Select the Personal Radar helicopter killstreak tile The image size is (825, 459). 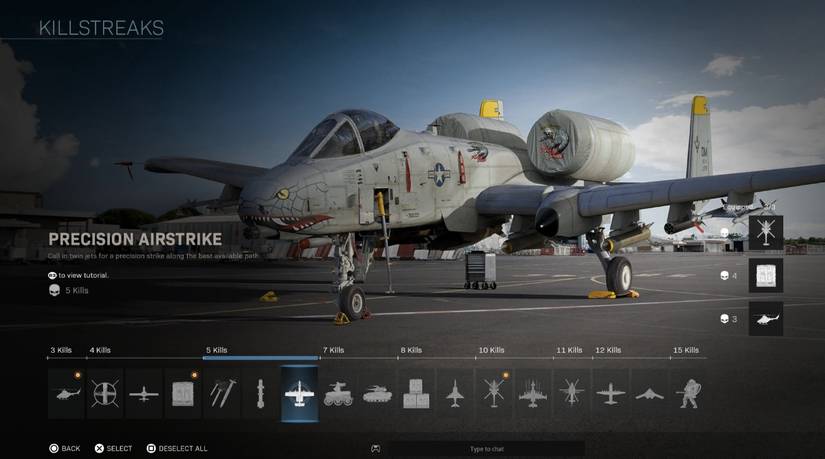tap(66, 393)
